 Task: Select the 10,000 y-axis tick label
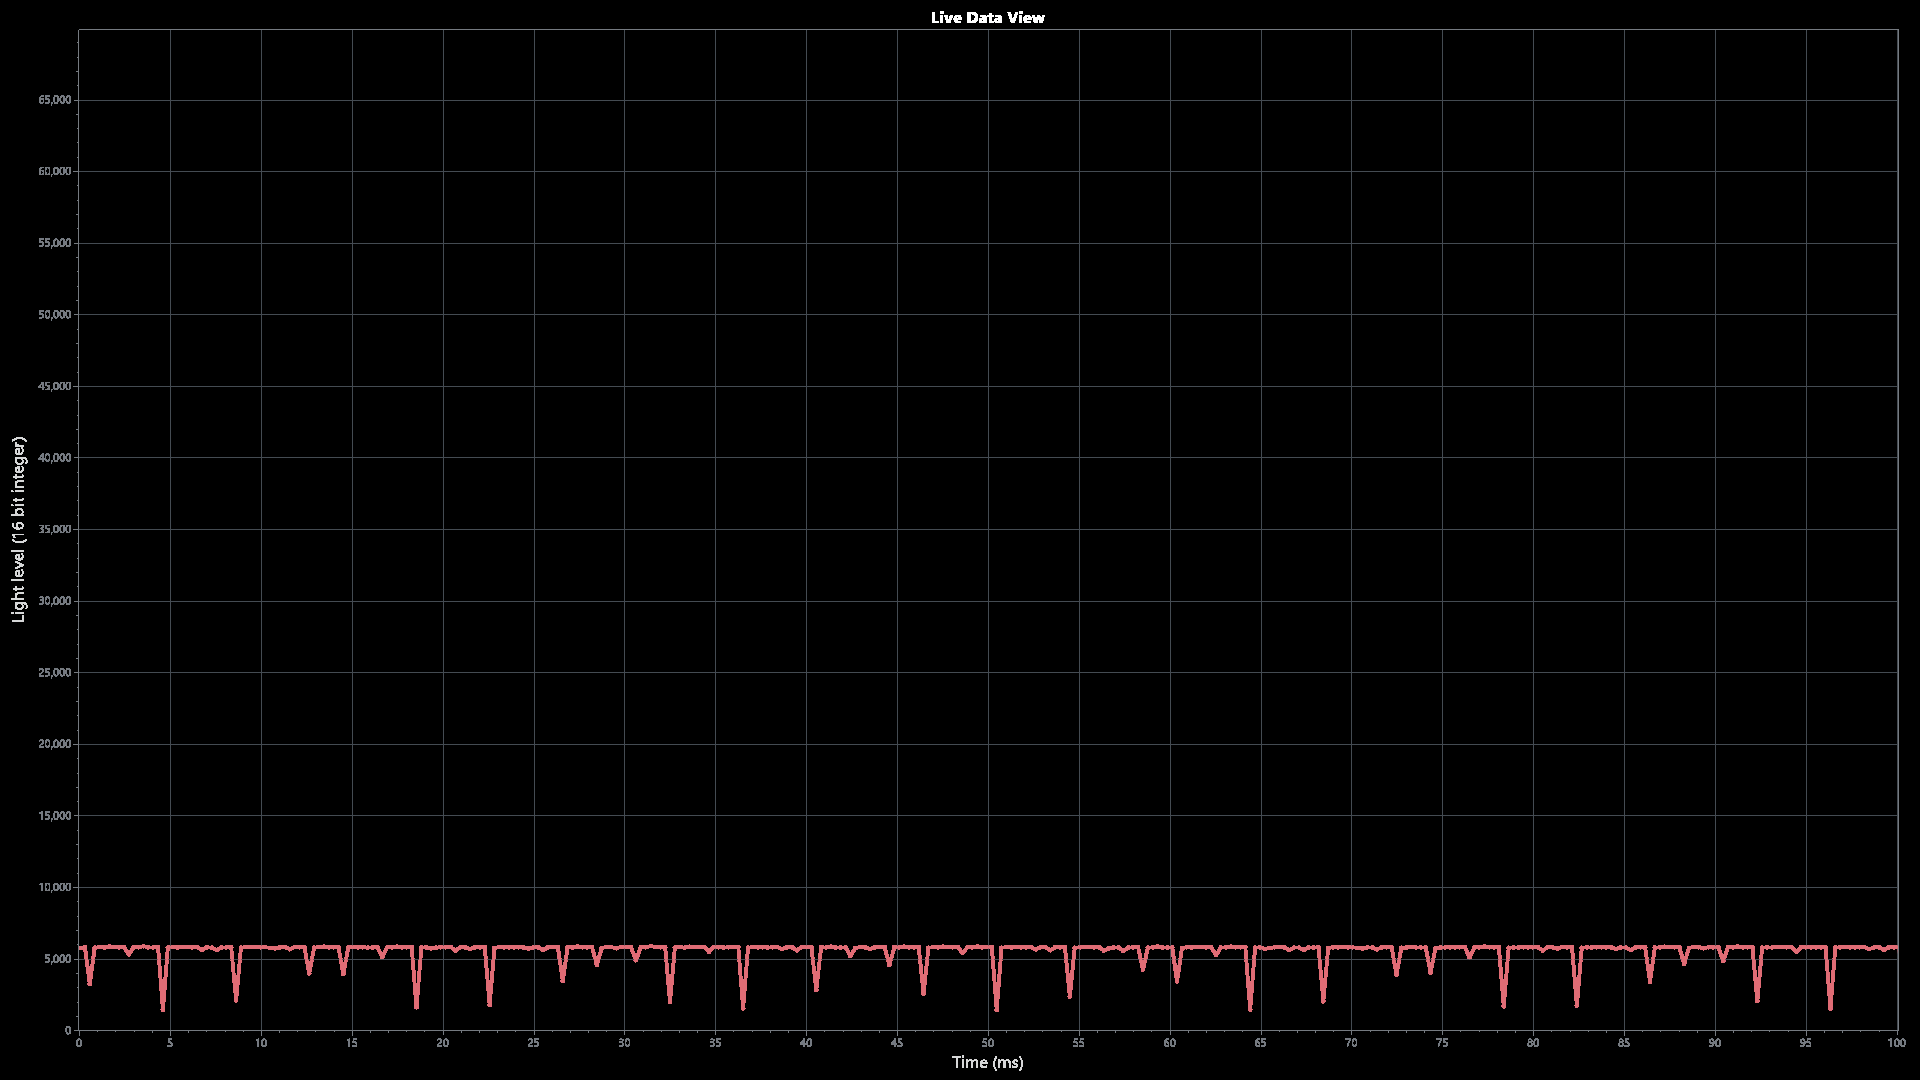click(54, 887)
